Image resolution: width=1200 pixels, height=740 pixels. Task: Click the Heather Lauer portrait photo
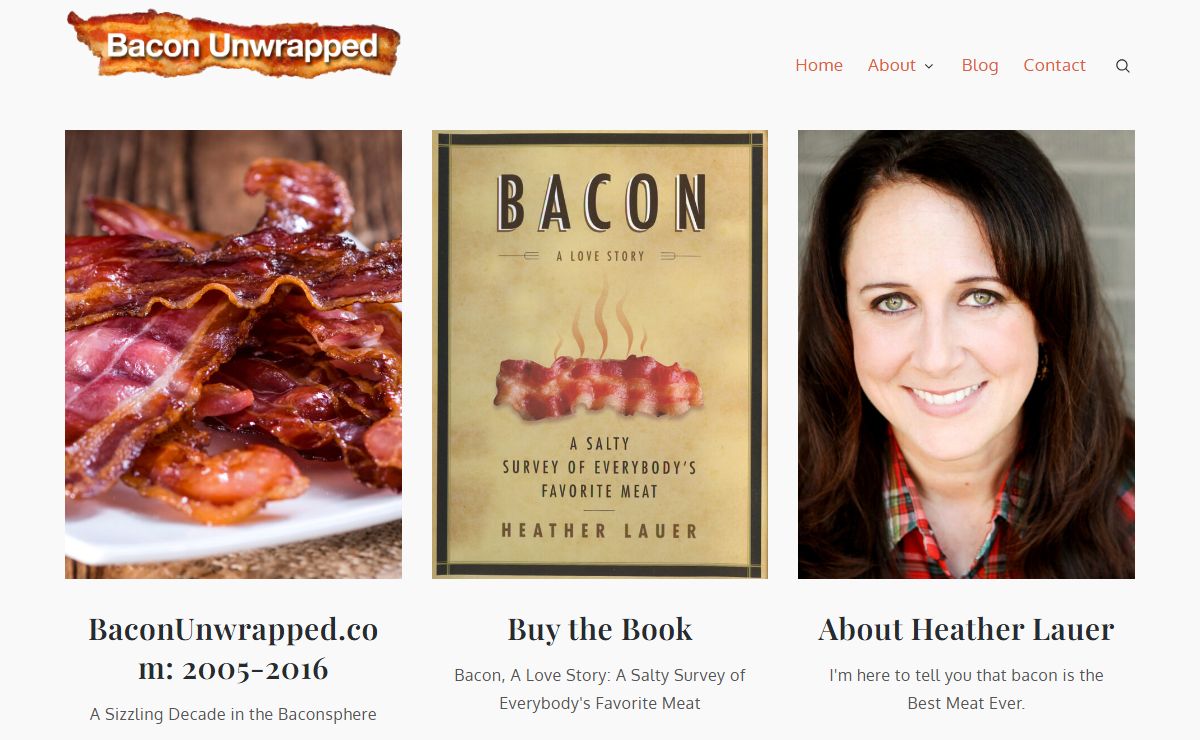(966, 354)
